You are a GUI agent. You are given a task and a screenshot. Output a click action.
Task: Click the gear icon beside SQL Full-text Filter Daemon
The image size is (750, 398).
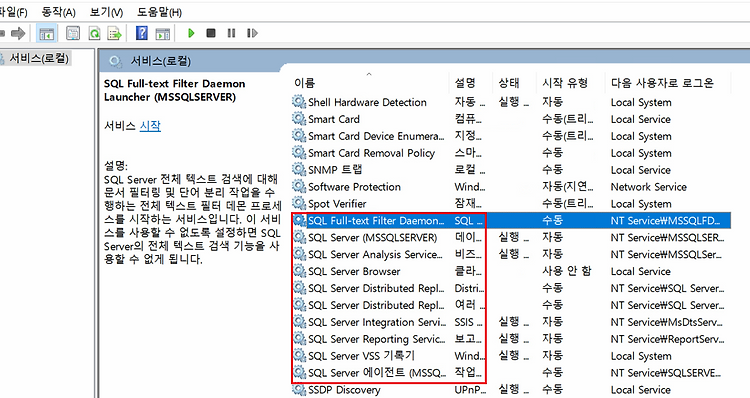pyautogui.click(x=299, y=221)
